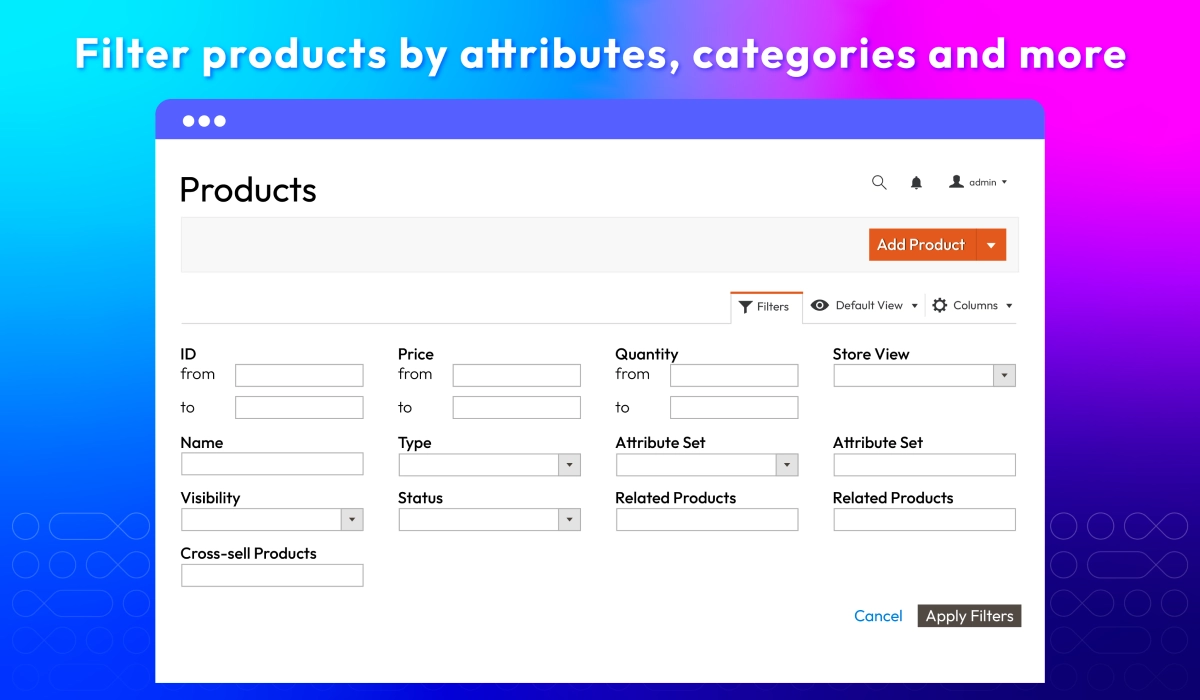Open column settings via the gear icon
The width and height of the screenshot is (1200, 700).
click(938, 305)
